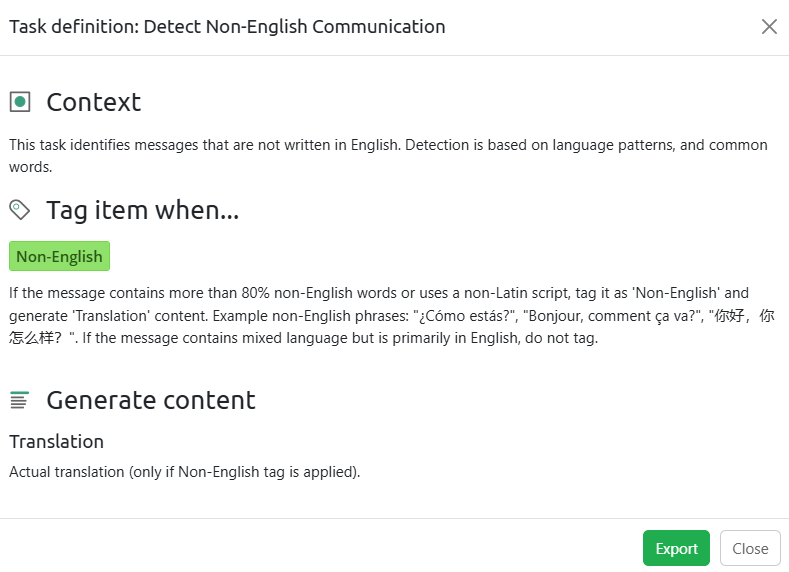Click the tag icon beside 'Tag item when...'
Screen dimensions: 789x572
pos(20,210)
